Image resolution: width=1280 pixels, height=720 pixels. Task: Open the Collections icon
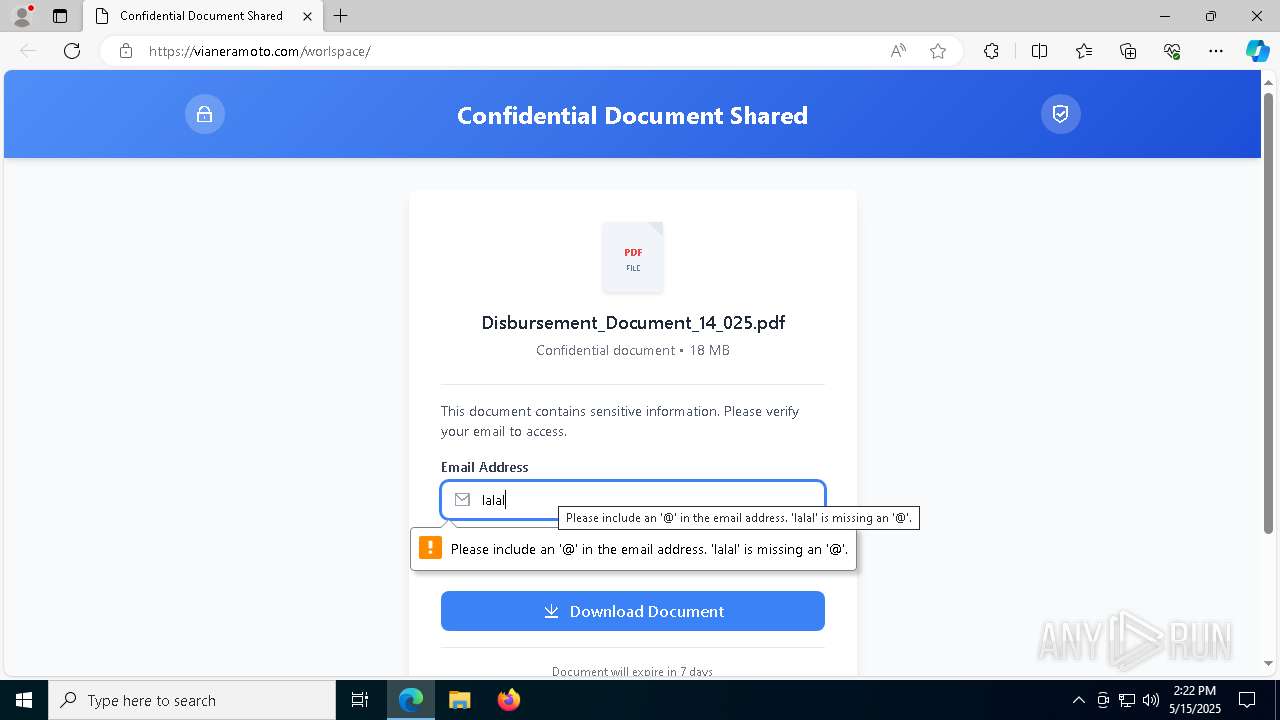pyautogui.click(x=1128, y=51)
